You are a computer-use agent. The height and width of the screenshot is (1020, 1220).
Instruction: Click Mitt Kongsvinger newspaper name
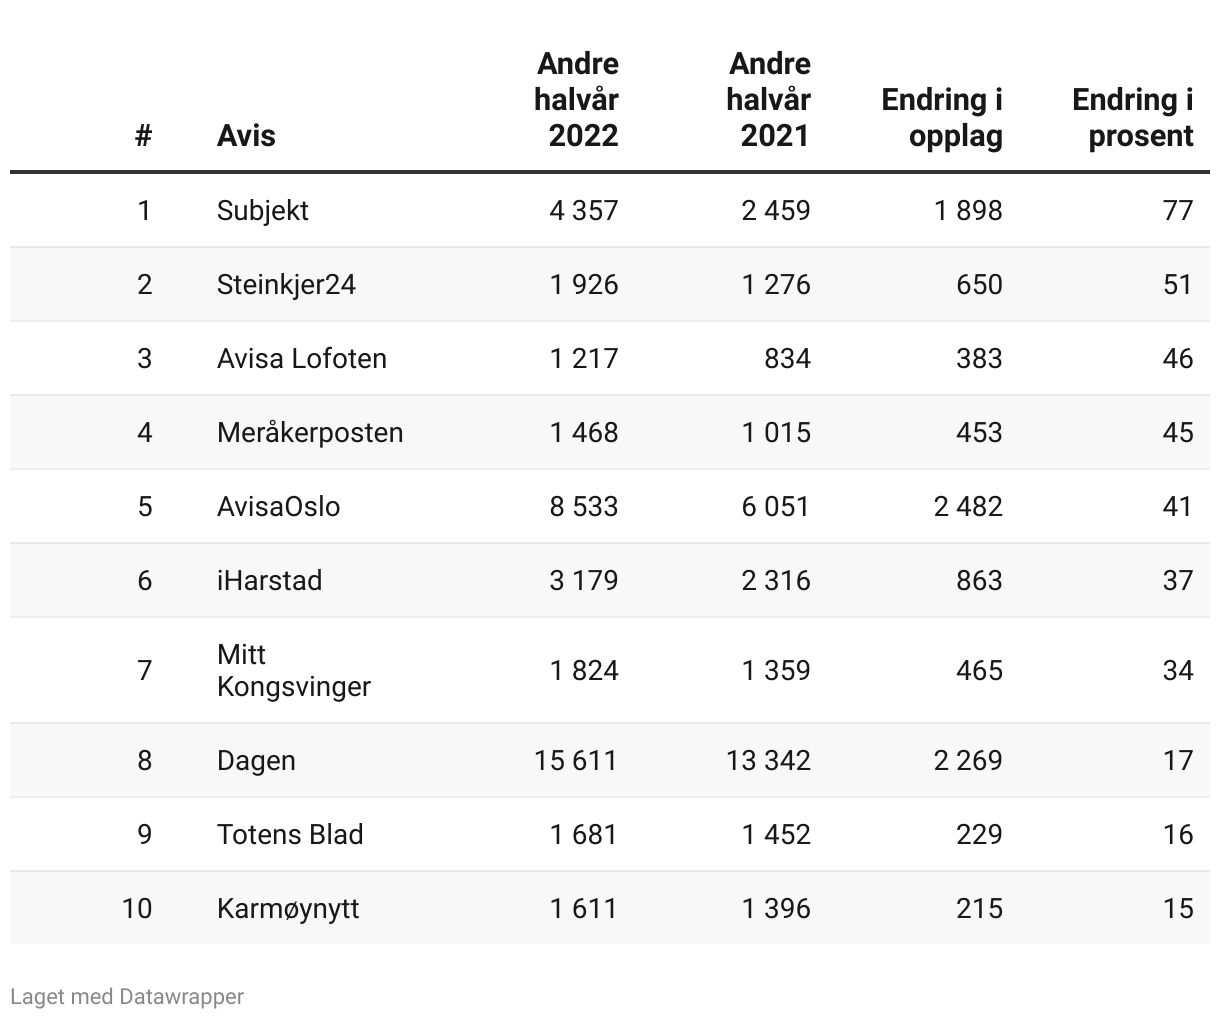(293, 670)
